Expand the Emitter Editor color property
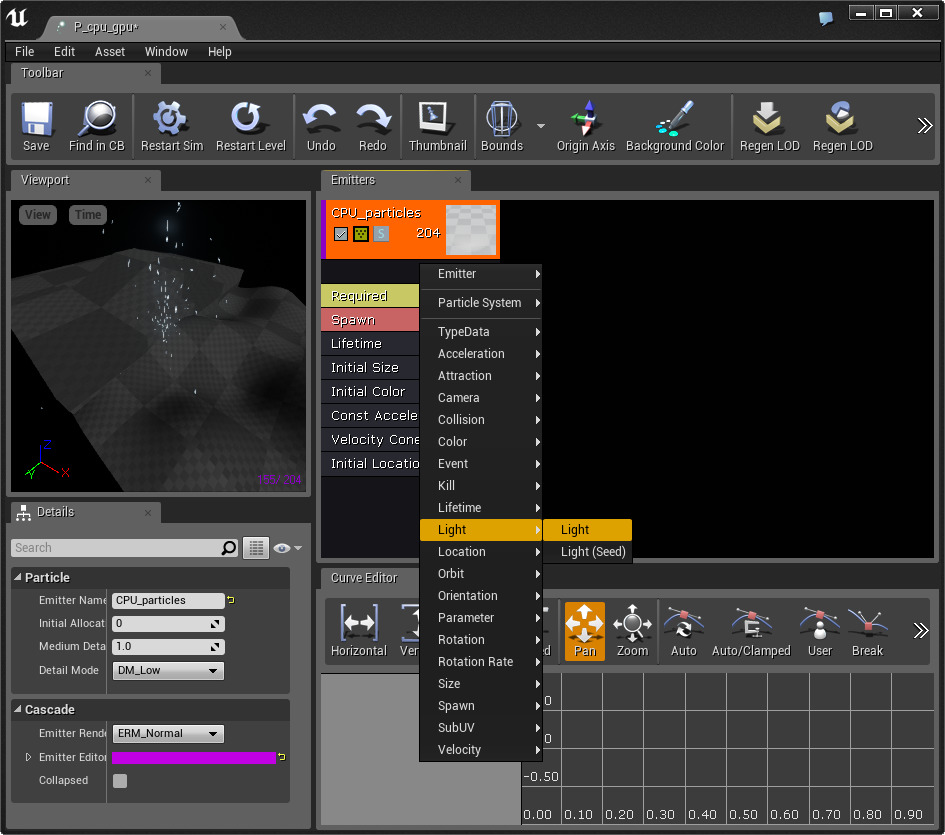 tap(29, 758)
